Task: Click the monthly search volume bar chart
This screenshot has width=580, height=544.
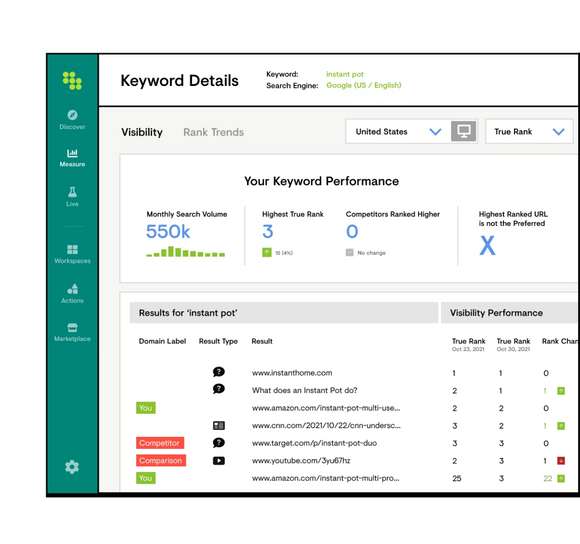Action: click(186, 251)
